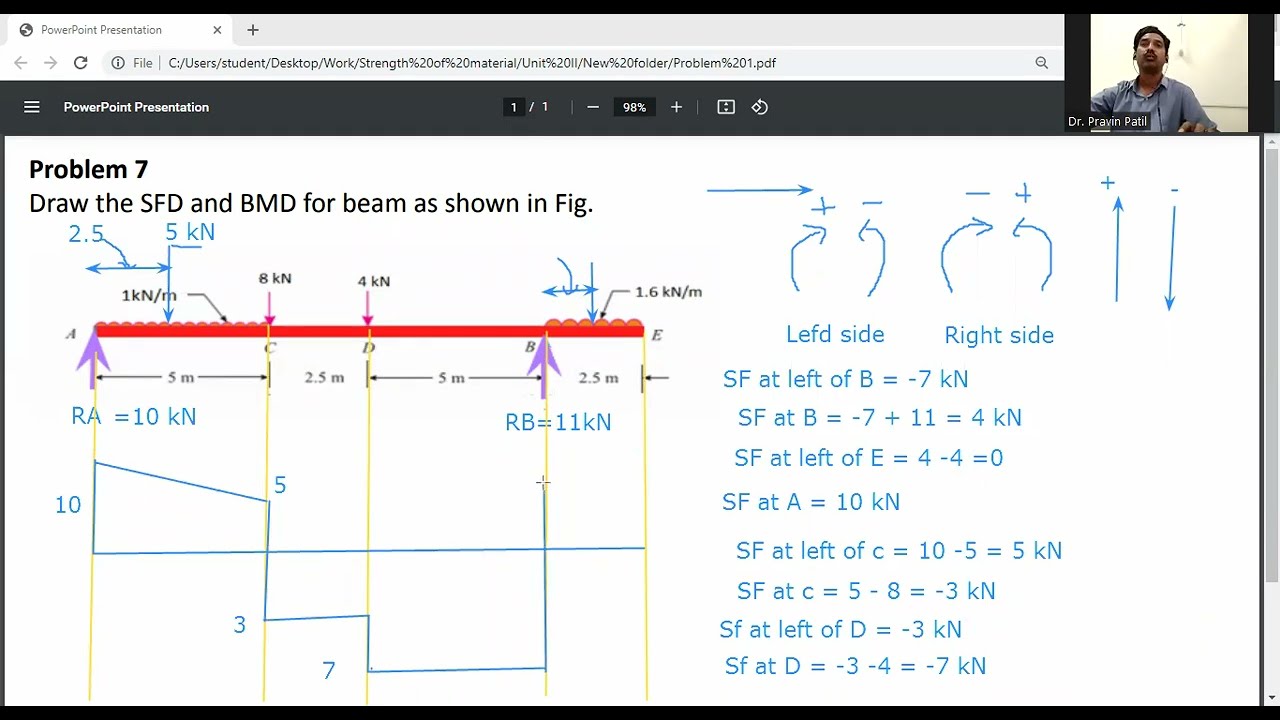Click the '4 kN' load label

tap(374, 281)
